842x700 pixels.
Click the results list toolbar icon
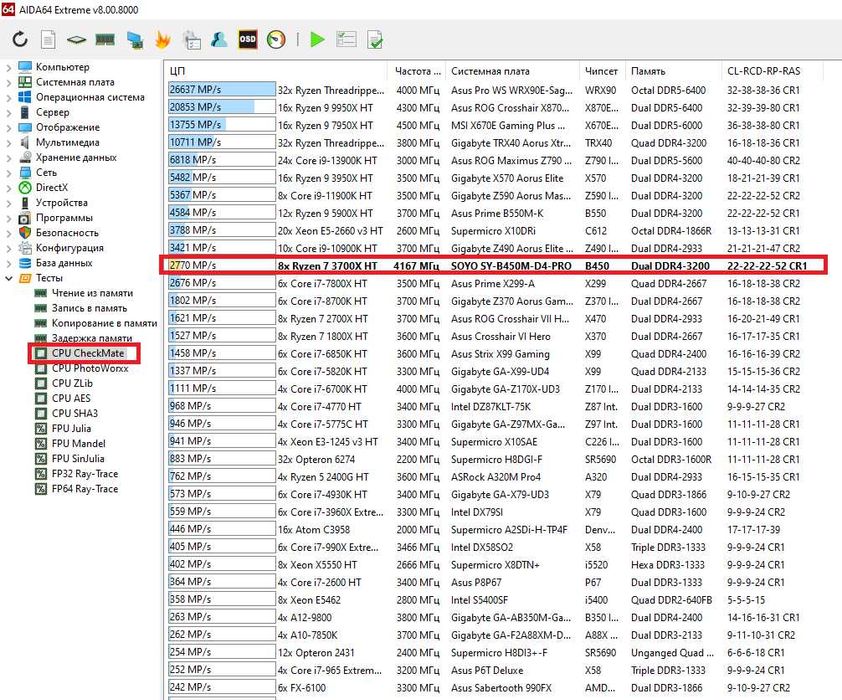click(346, 39)
